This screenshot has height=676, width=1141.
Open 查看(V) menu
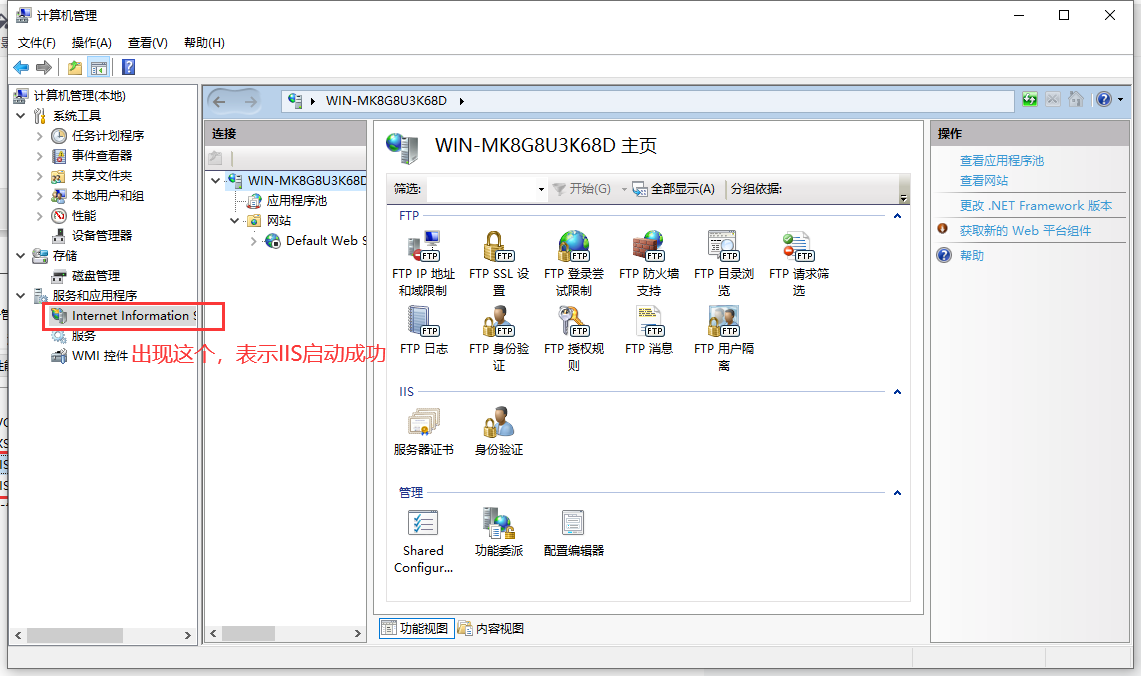(148, 43)
